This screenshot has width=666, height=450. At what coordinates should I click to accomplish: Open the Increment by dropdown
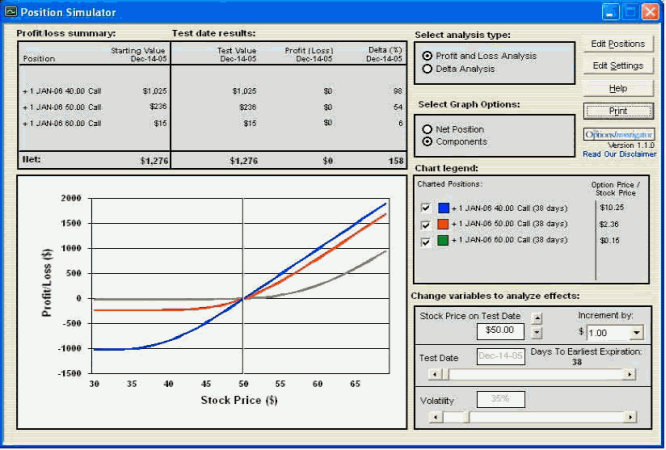(636, 332)
